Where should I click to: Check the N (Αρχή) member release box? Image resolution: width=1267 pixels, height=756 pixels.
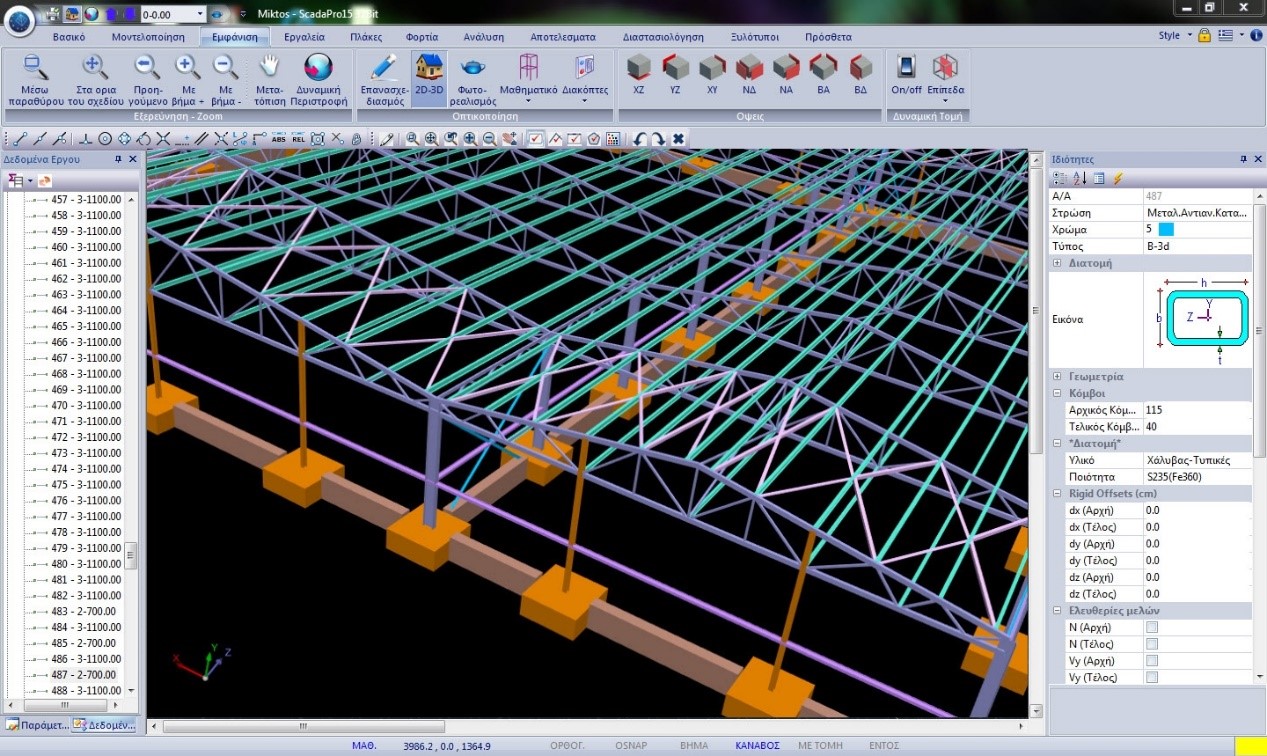coord(1151,627)
